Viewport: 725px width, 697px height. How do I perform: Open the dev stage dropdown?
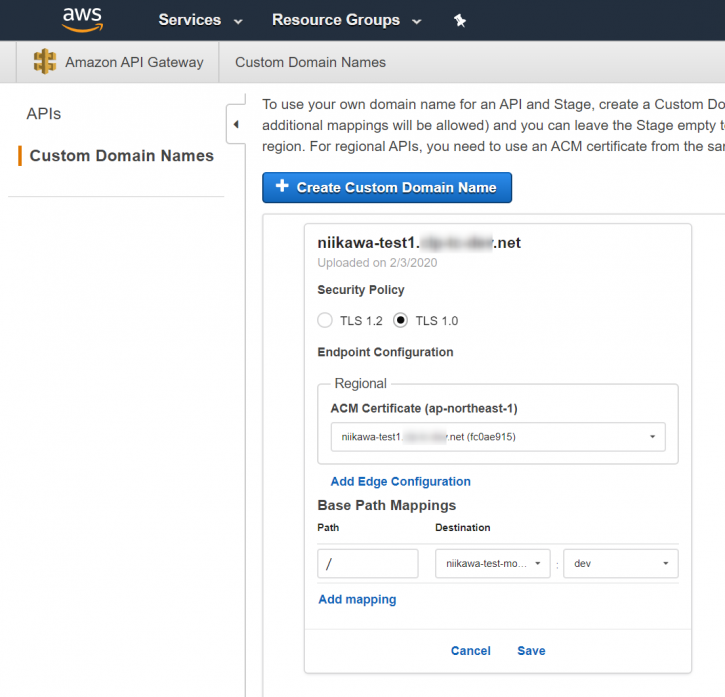[621, 563]
